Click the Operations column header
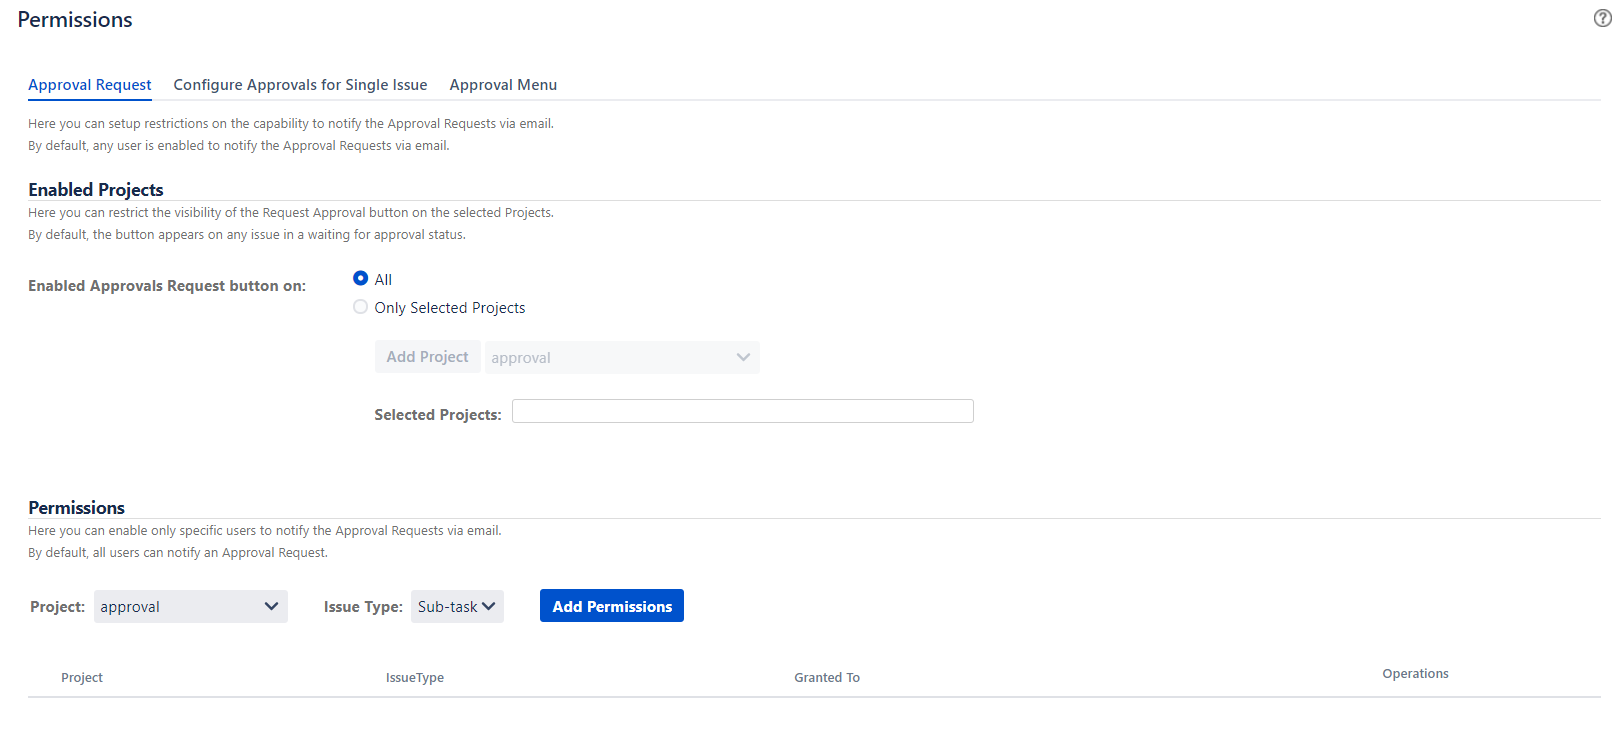The width and height of the screenshot is (1616, 738). coord(1415,674)
